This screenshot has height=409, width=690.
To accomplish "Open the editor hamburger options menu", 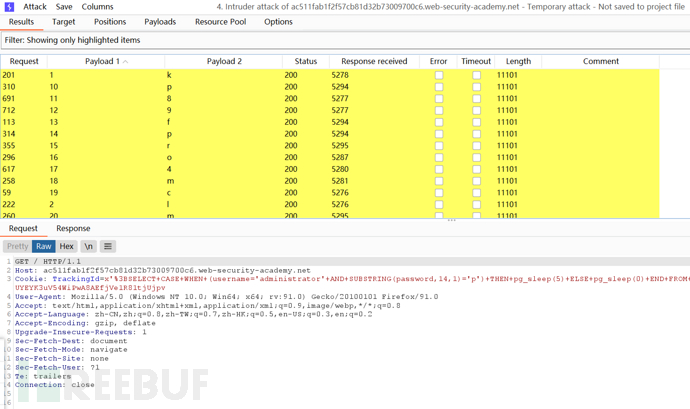I will coord(108,246).
